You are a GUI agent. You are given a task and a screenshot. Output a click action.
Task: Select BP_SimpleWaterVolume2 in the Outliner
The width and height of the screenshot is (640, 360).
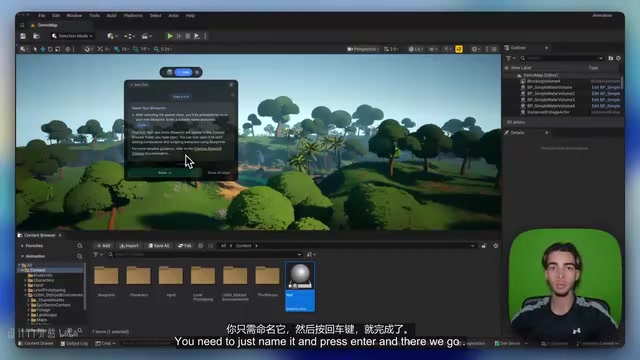click(551, 93)
